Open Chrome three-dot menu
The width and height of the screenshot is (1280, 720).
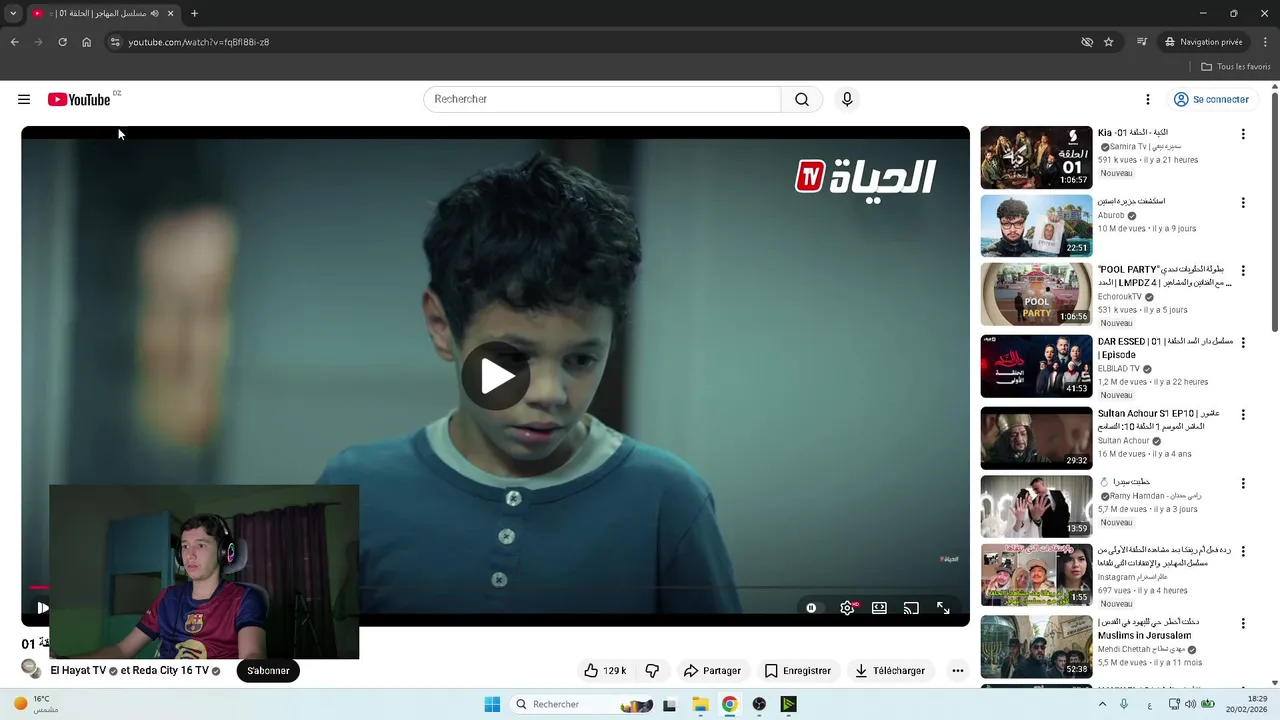[x=1266, y=42]
